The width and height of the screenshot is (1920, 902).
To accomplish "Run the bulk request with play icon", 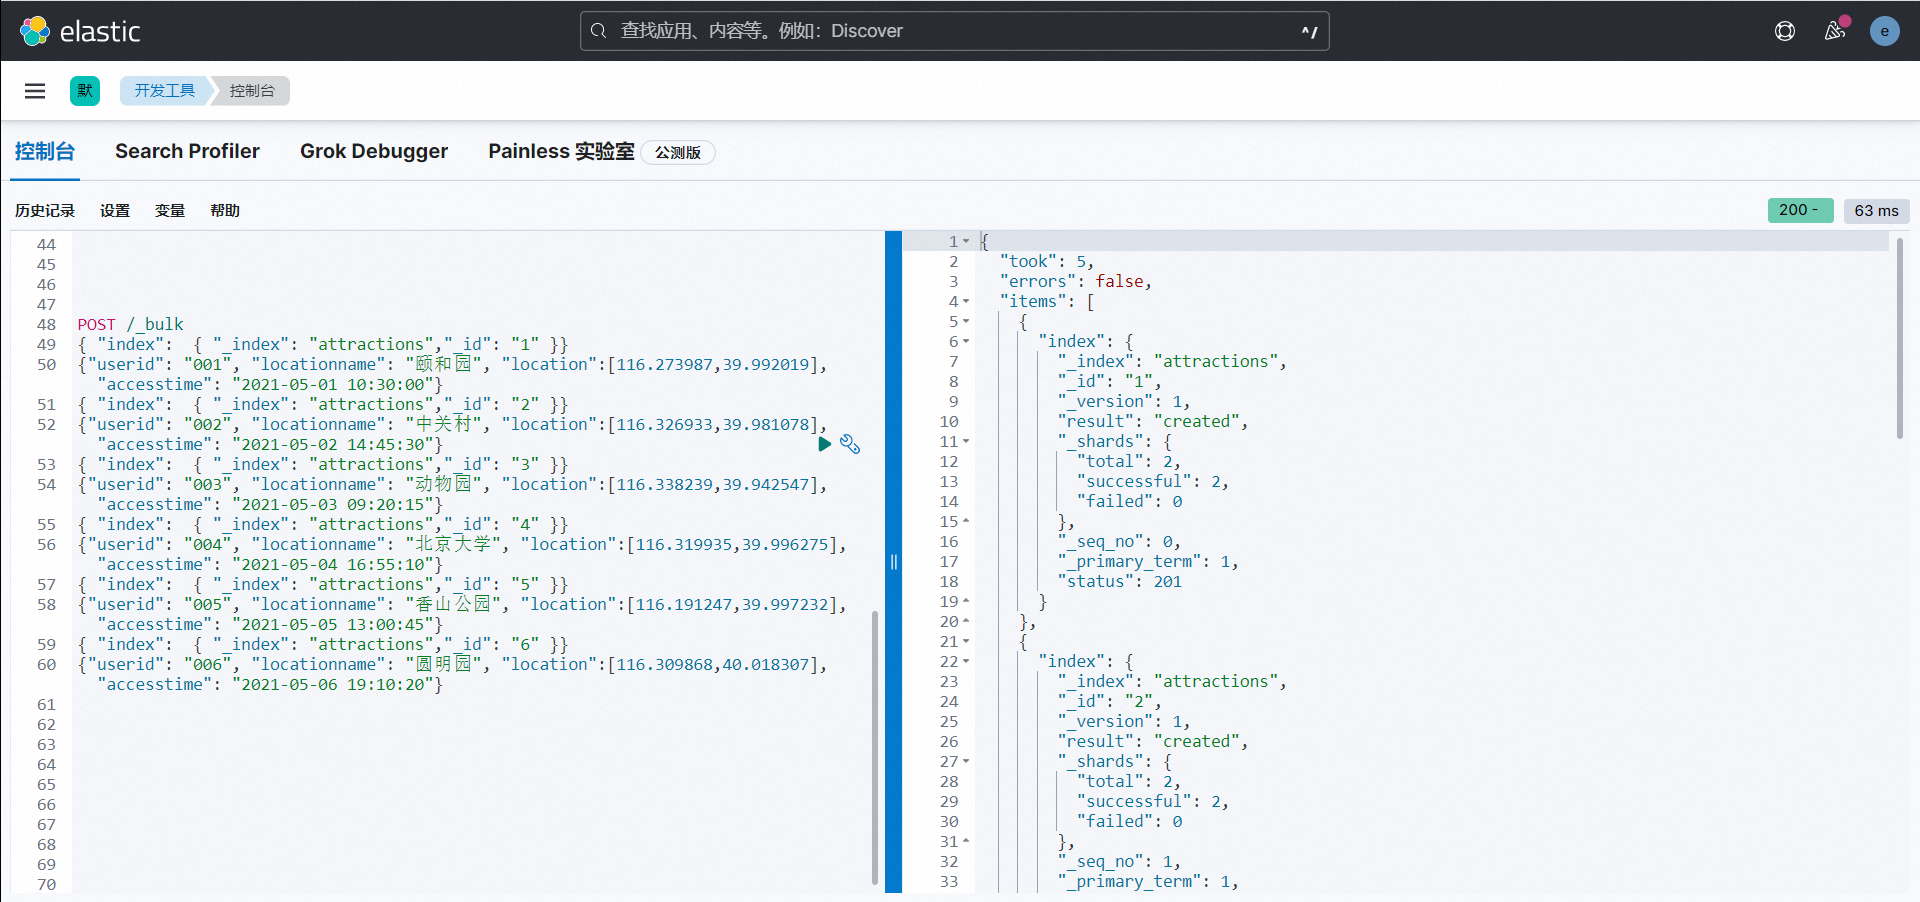I will point(825,444).
